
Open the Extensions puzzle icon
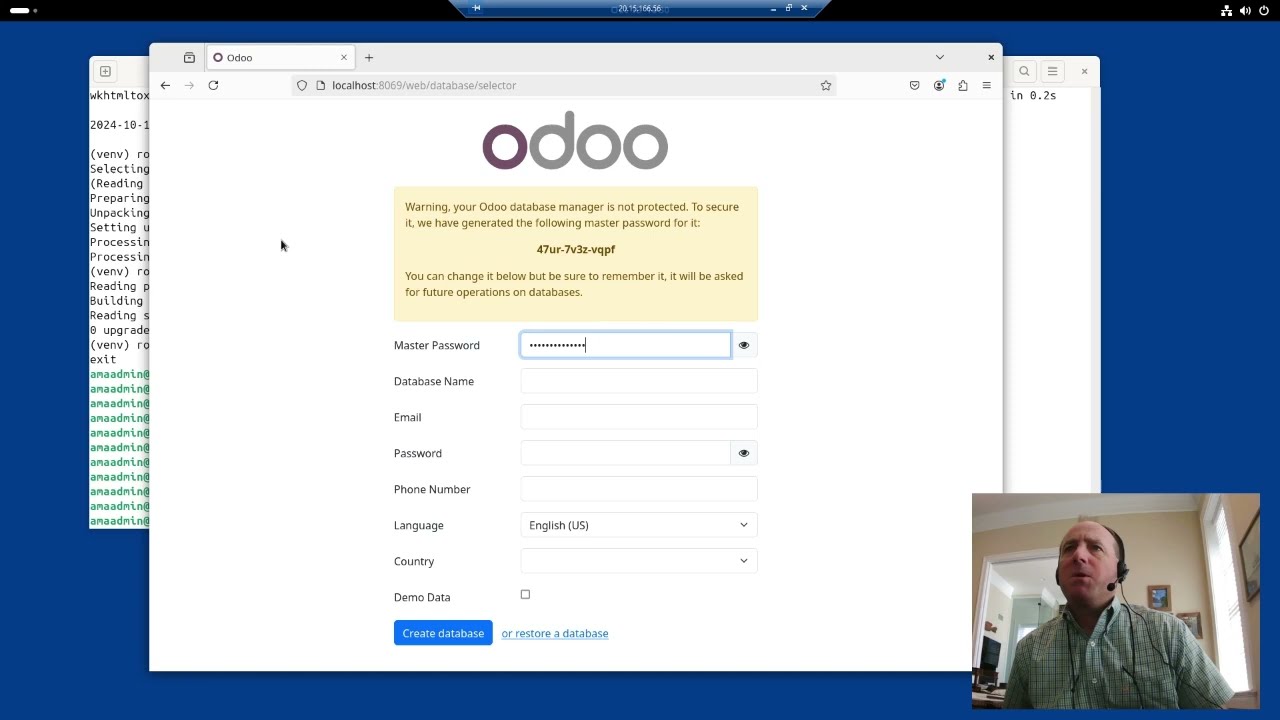(962, 85)
